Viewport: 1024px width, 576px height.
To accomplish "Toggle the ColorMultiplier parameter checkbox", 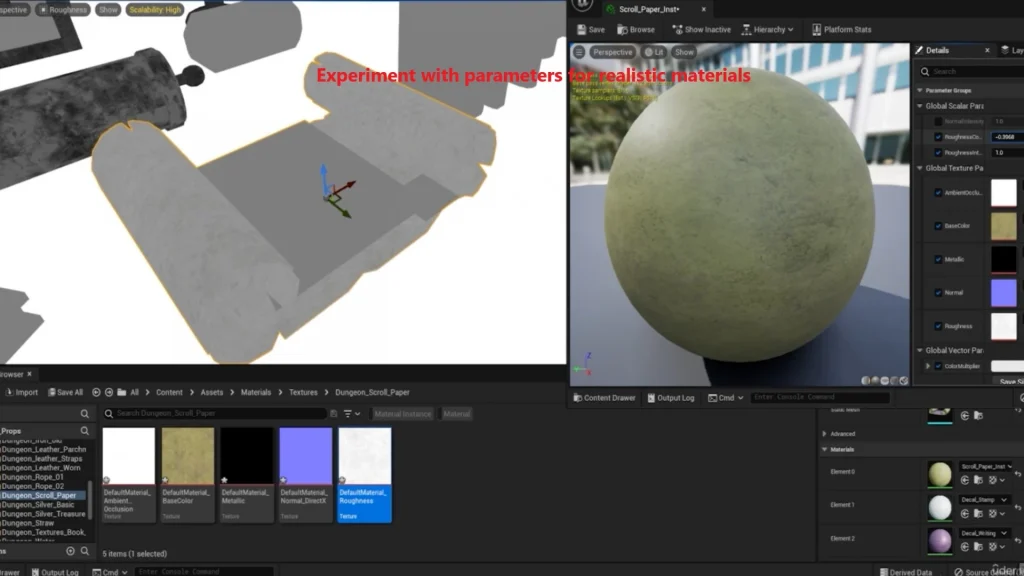I will click(938, 366).
